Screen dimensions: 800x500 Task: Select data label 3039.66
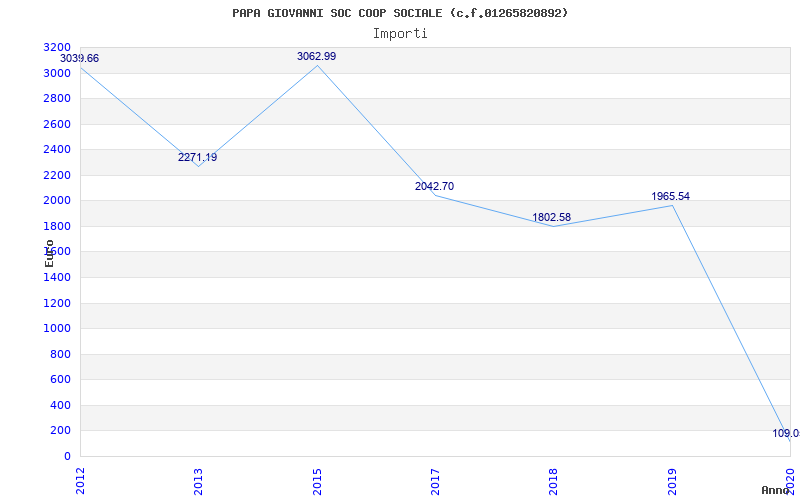pyautogui.click(x=80, y=59)
